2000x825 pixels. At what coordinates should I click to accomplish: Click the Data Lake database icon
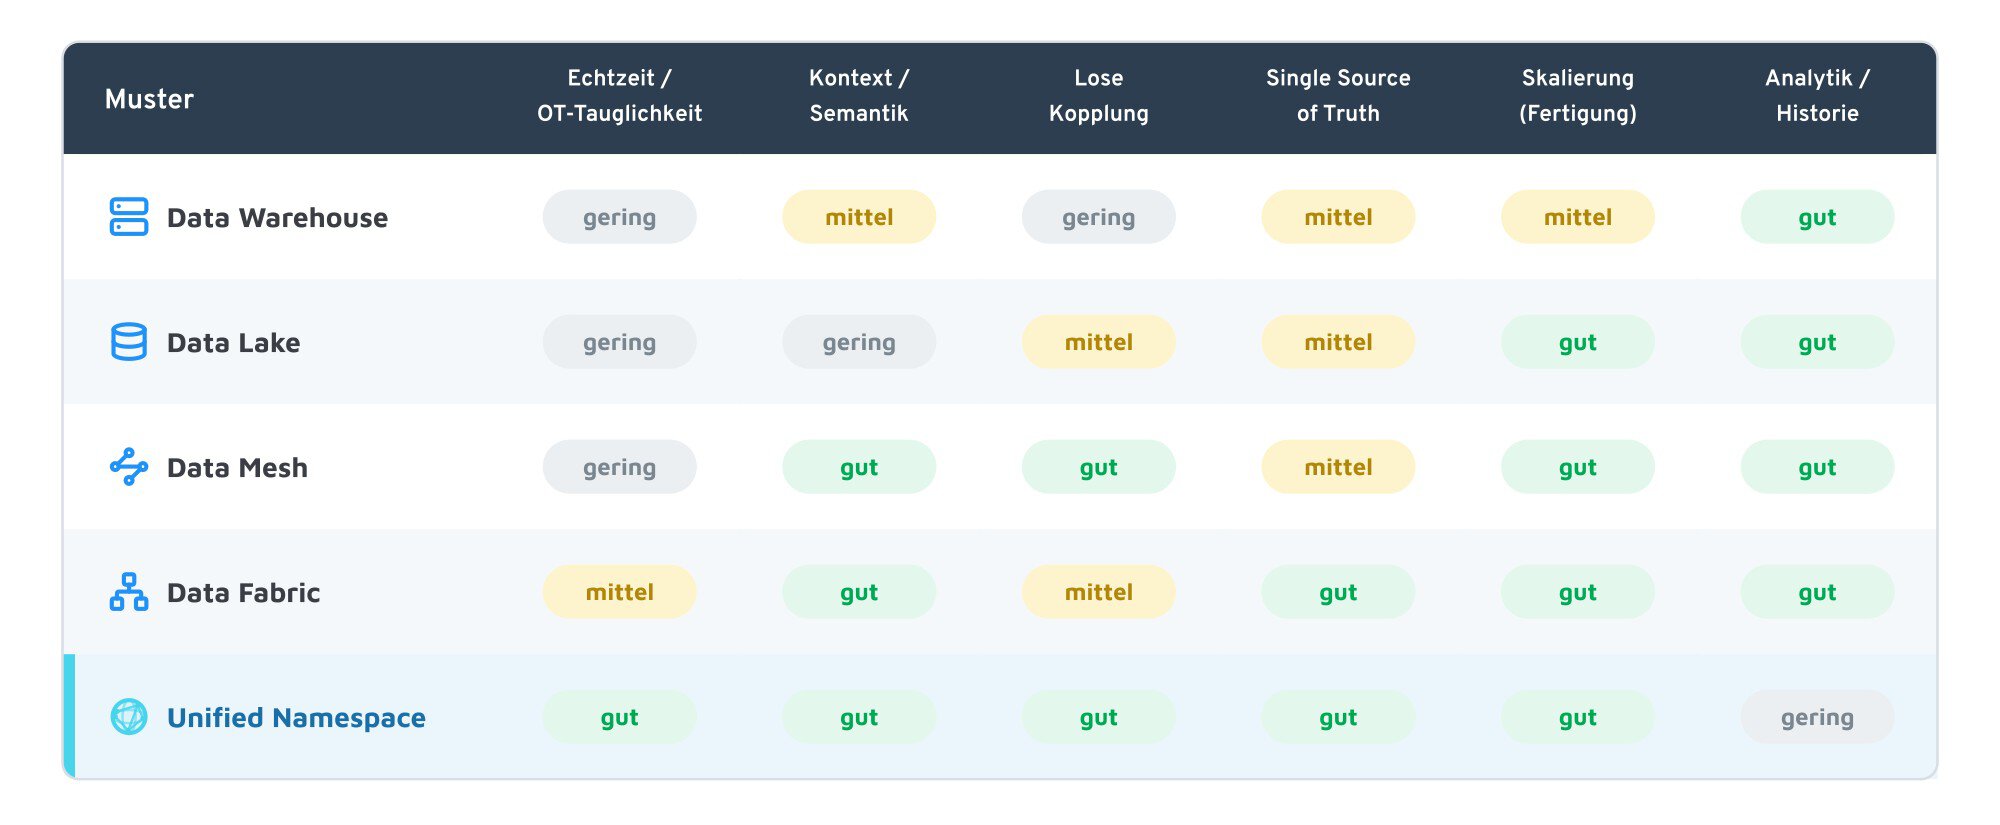click(x=129, y=342)
